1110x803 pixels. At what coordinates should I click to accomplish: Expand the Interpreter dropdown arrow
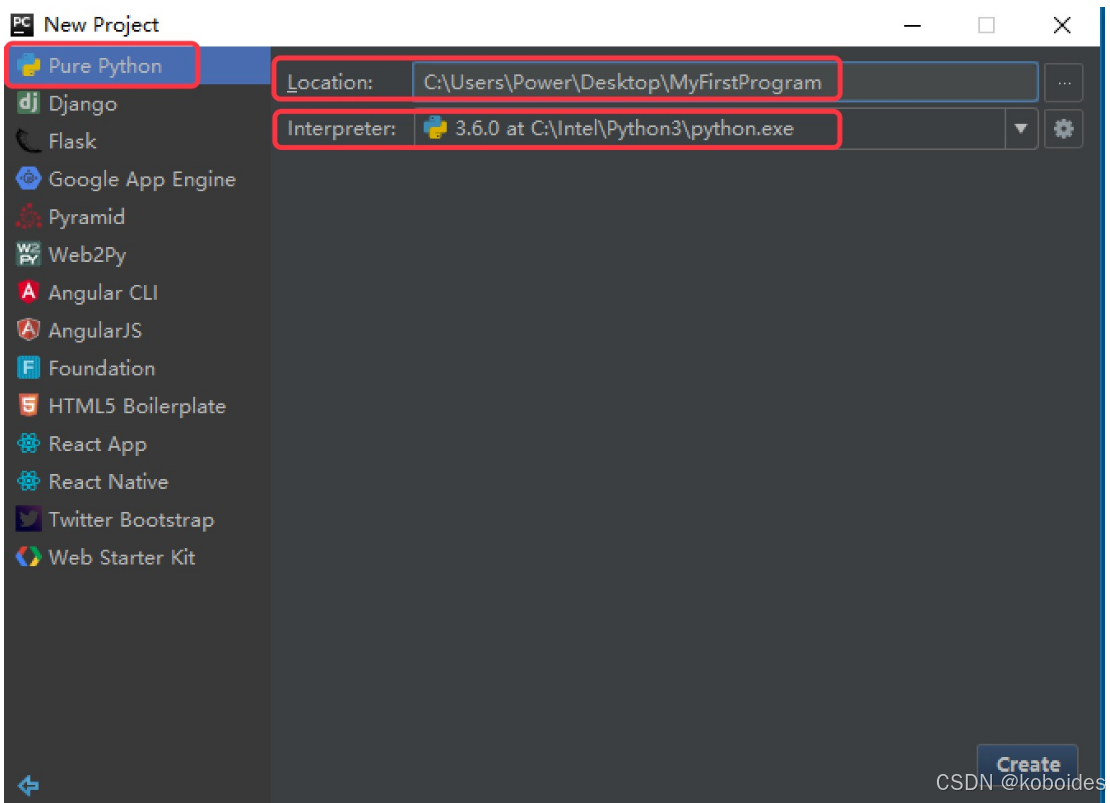pyautogui.click(x=1021, y=129)
